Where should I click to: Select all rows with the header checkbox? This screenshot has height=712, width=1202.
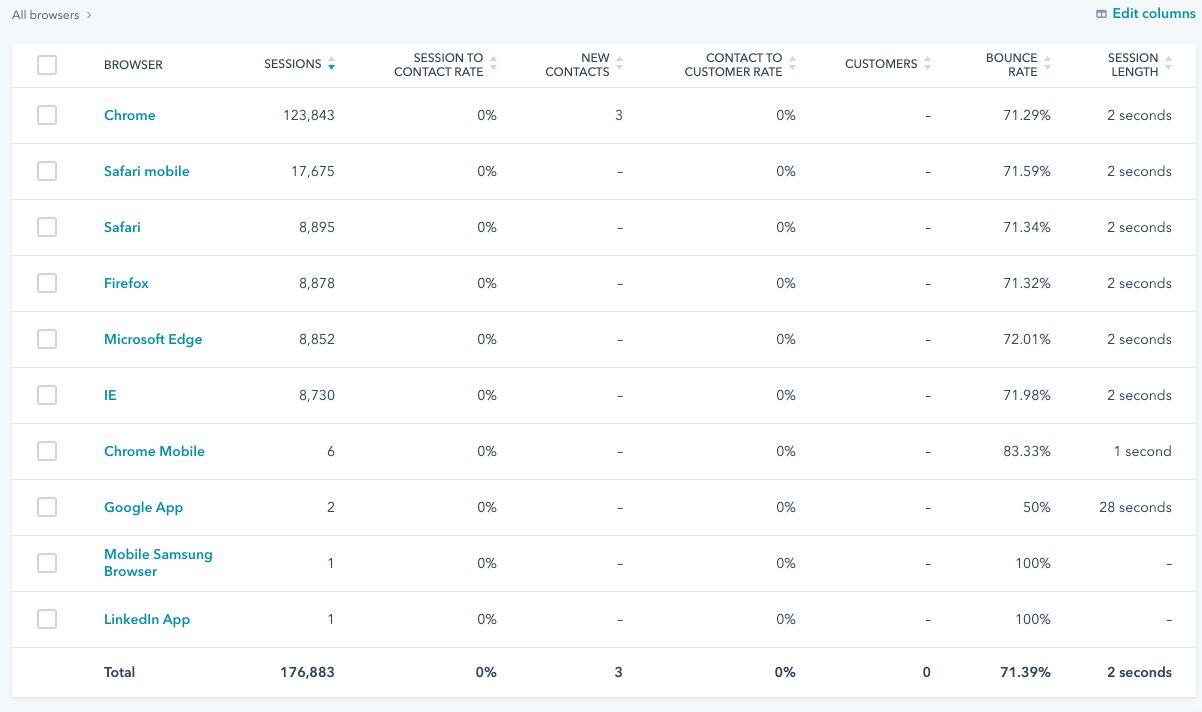click(x=47, y=63)
